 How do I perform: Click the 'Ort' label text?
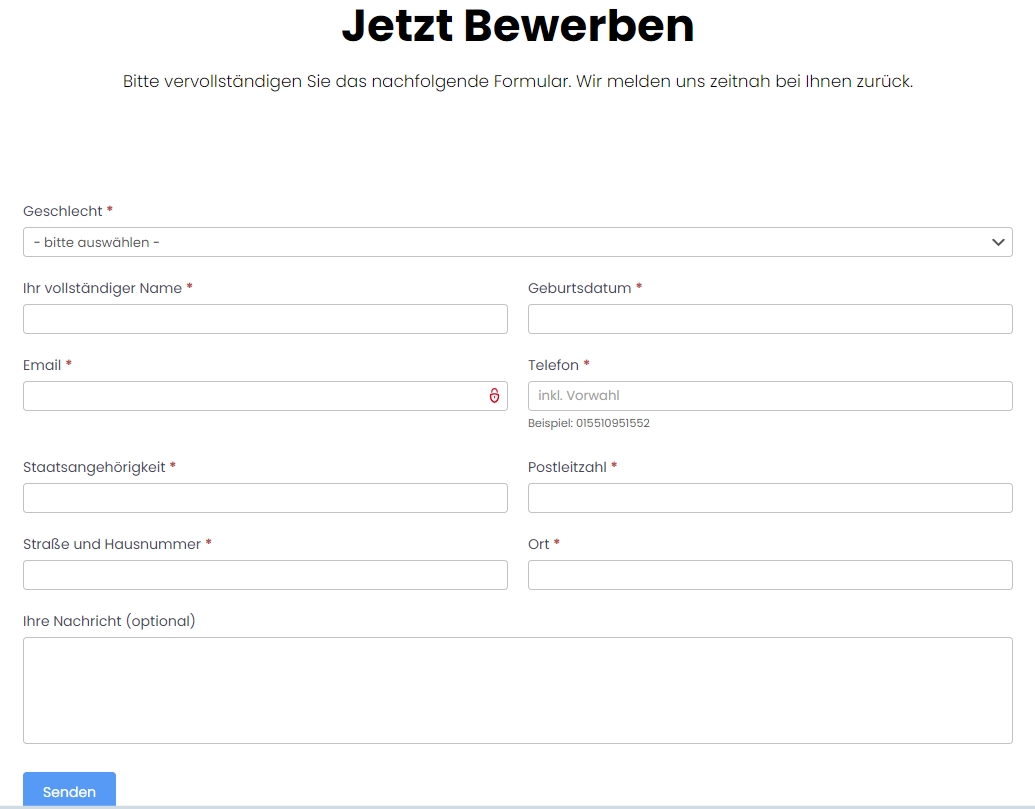click(539, 544)
